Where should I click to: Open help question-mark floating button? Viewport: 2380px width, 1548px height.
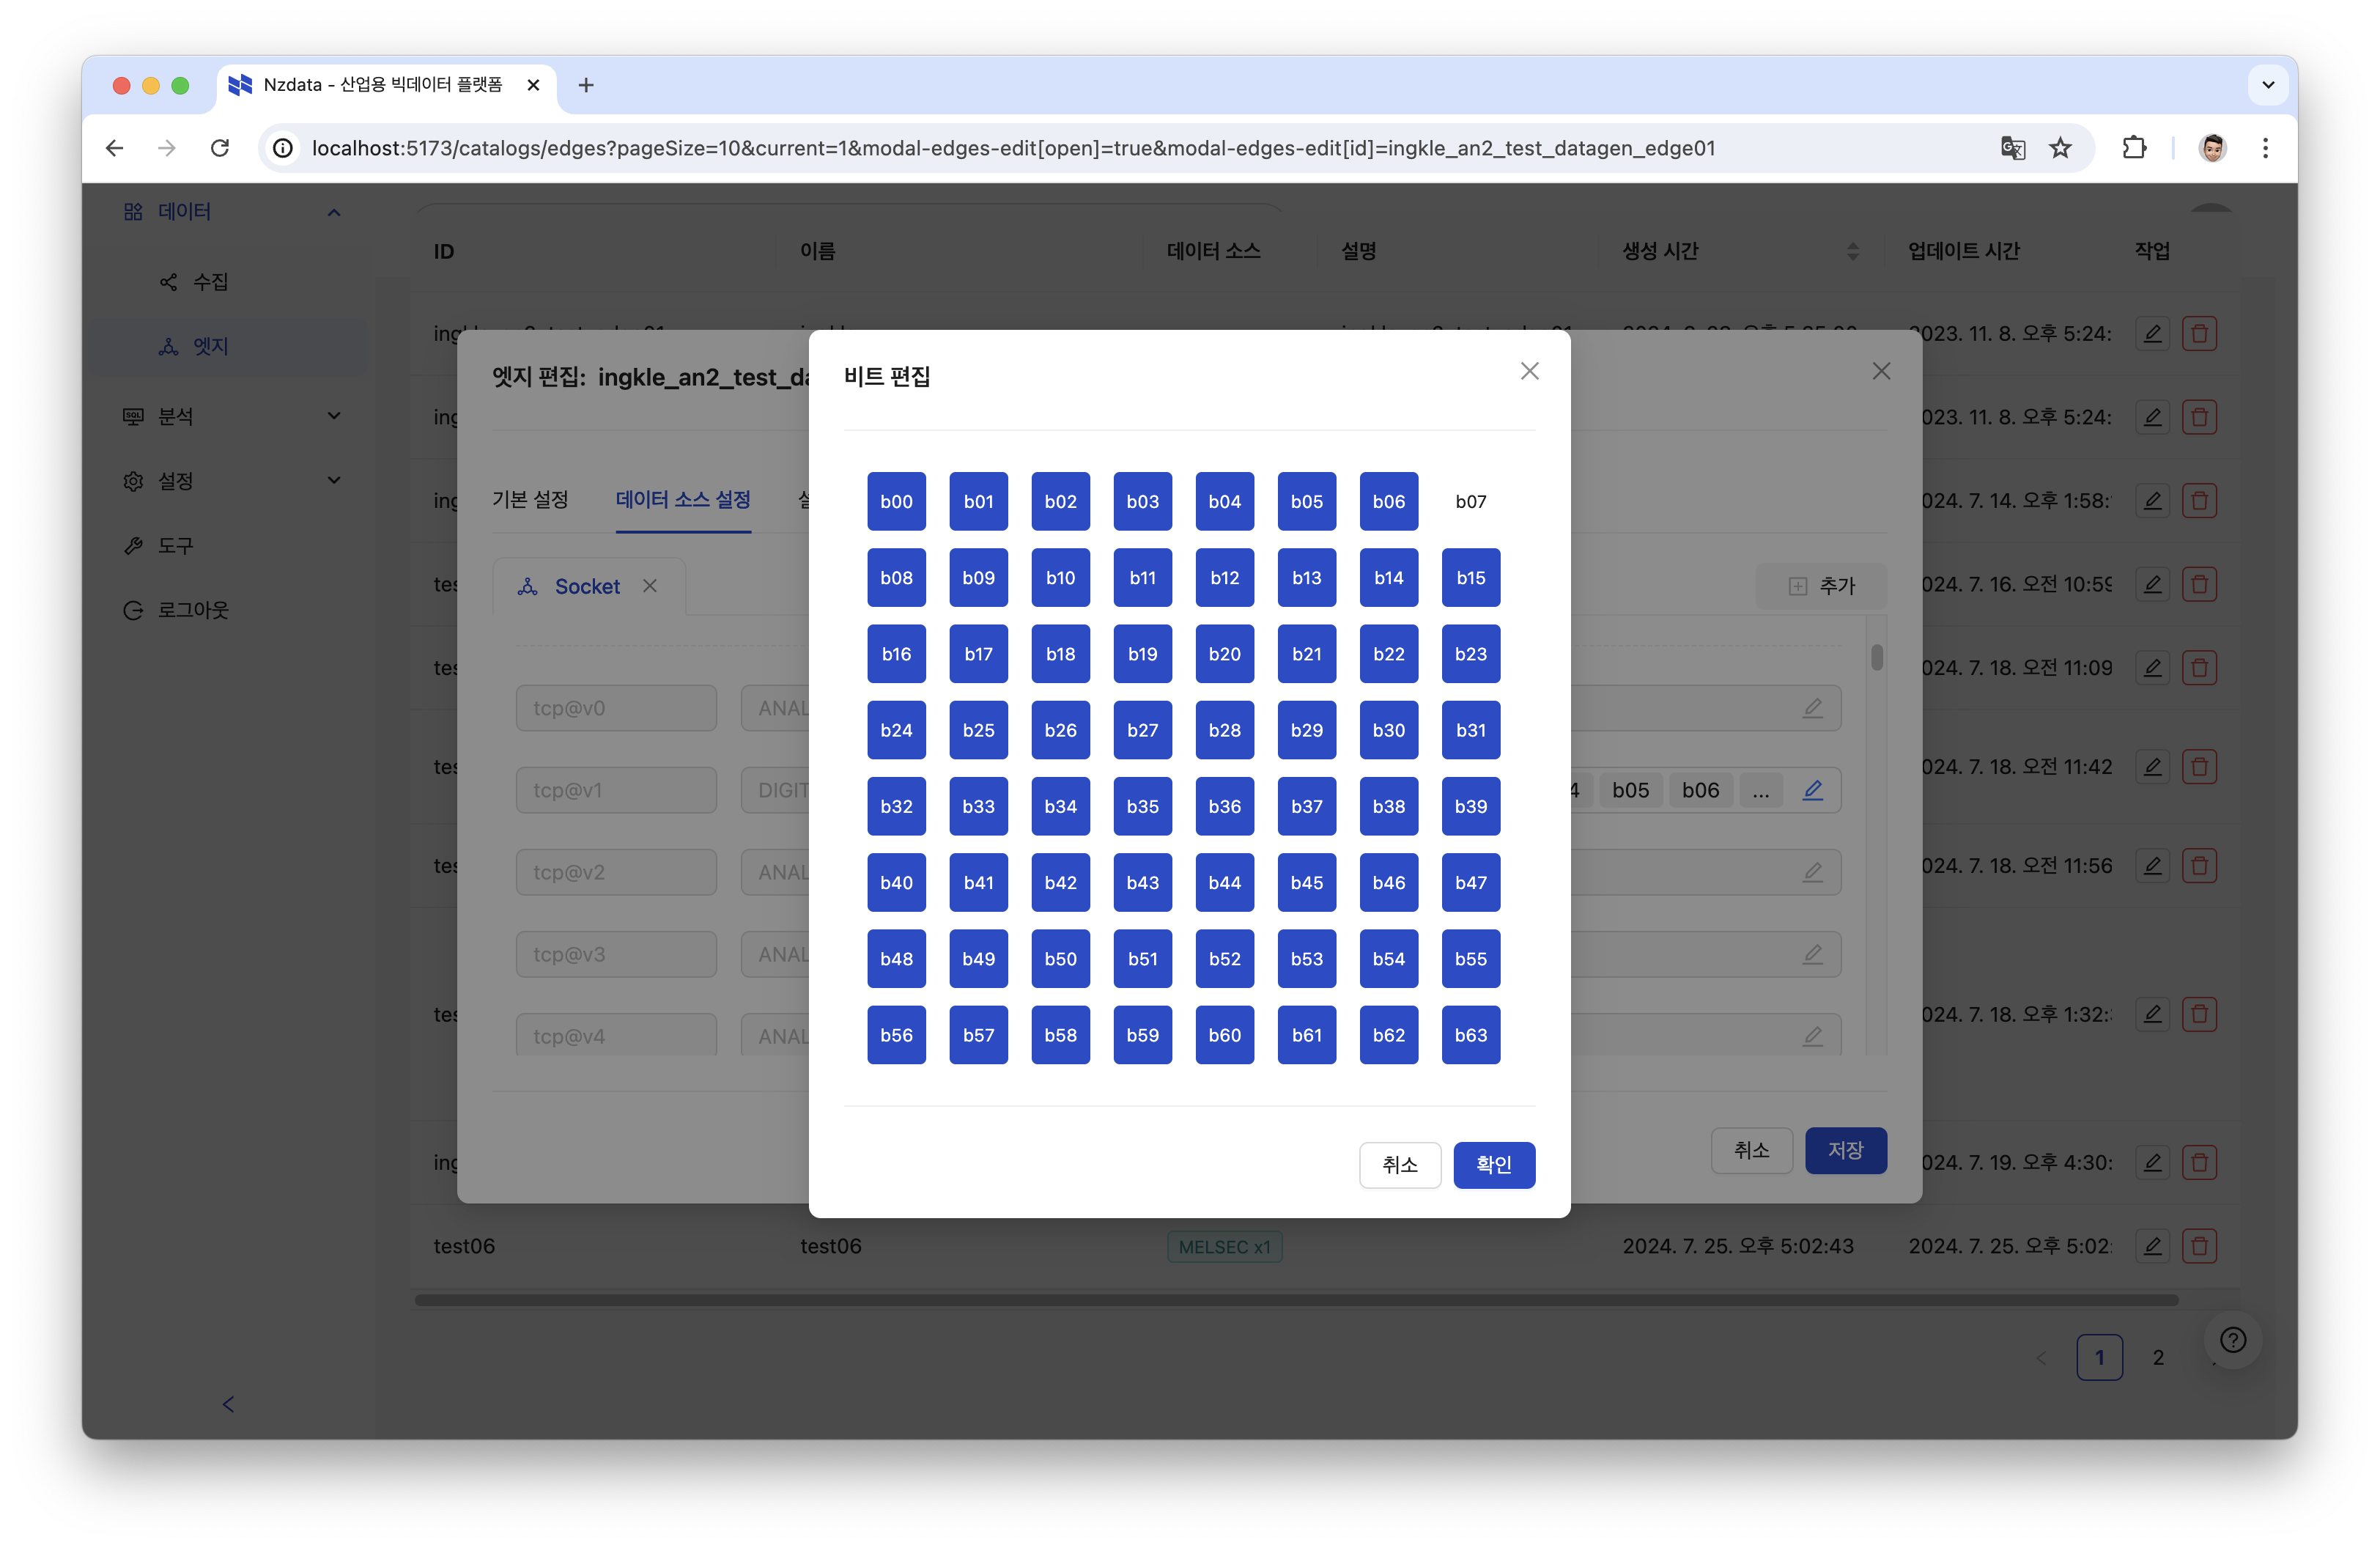pos(2232,1340)
